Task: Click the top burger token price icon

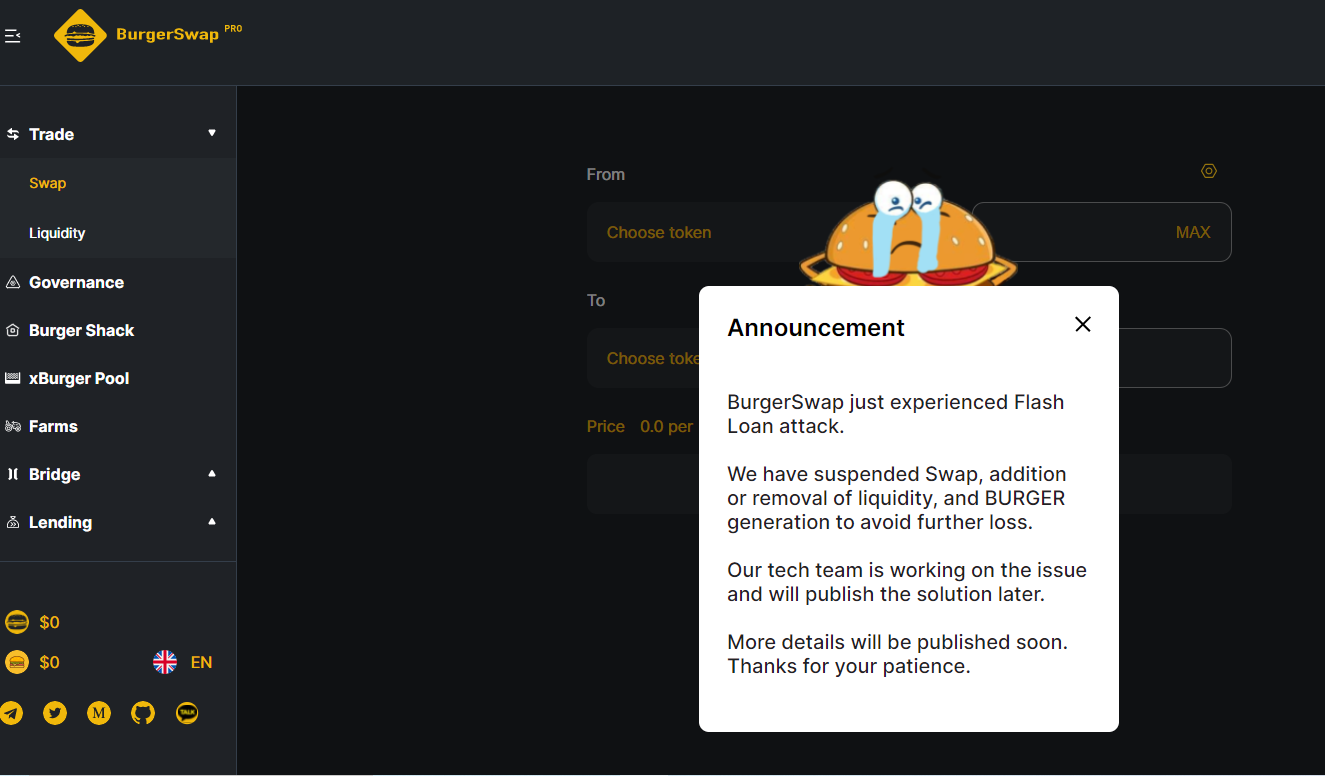Action: (x=17, y=622)
